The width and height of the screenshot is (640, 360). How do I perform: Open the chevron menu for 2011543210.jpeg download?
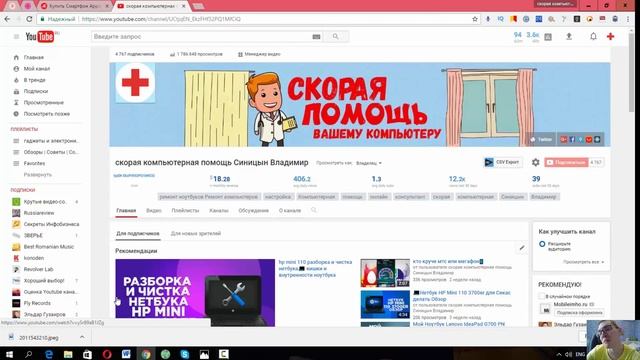(82, 337)
